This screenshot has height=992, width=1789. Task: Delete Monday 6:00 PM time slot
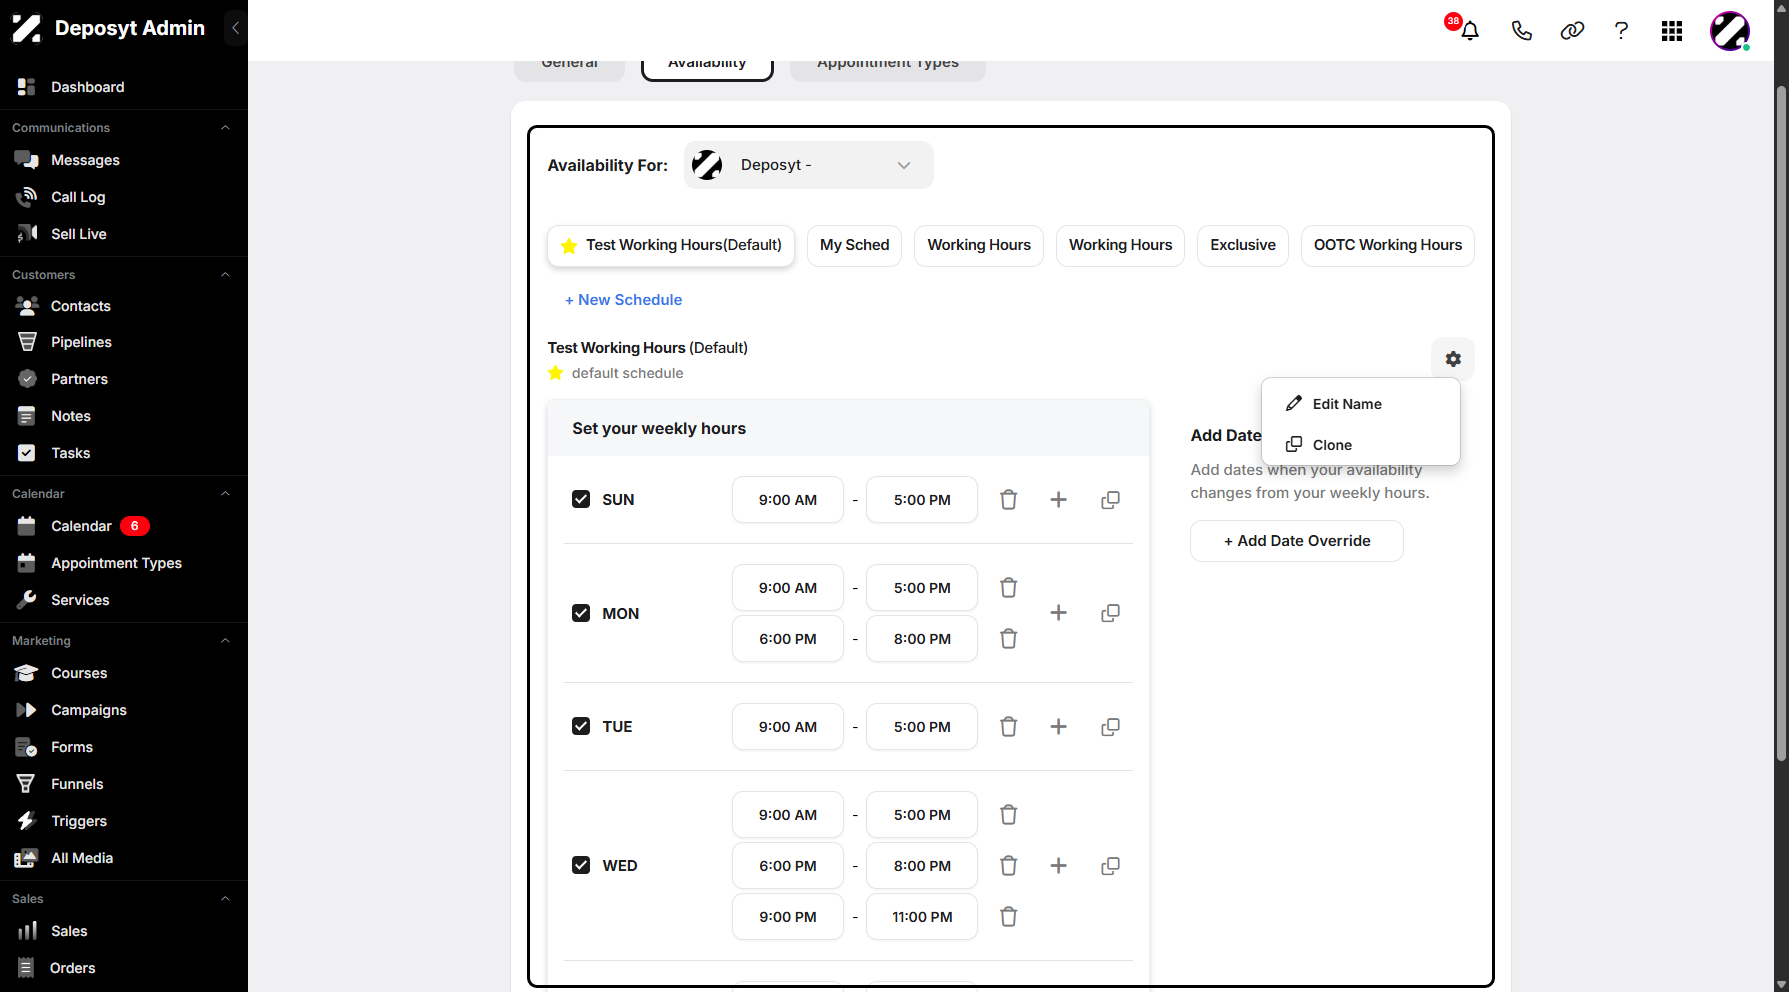[x=1008, y=639]
